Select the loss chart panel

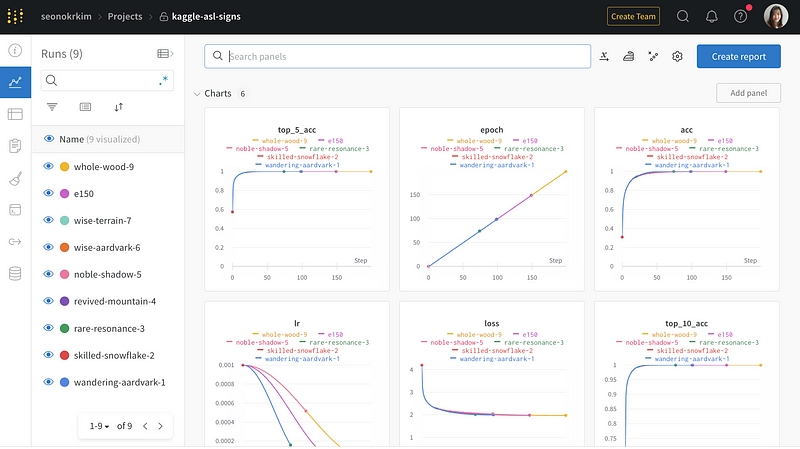pos(492,374)
